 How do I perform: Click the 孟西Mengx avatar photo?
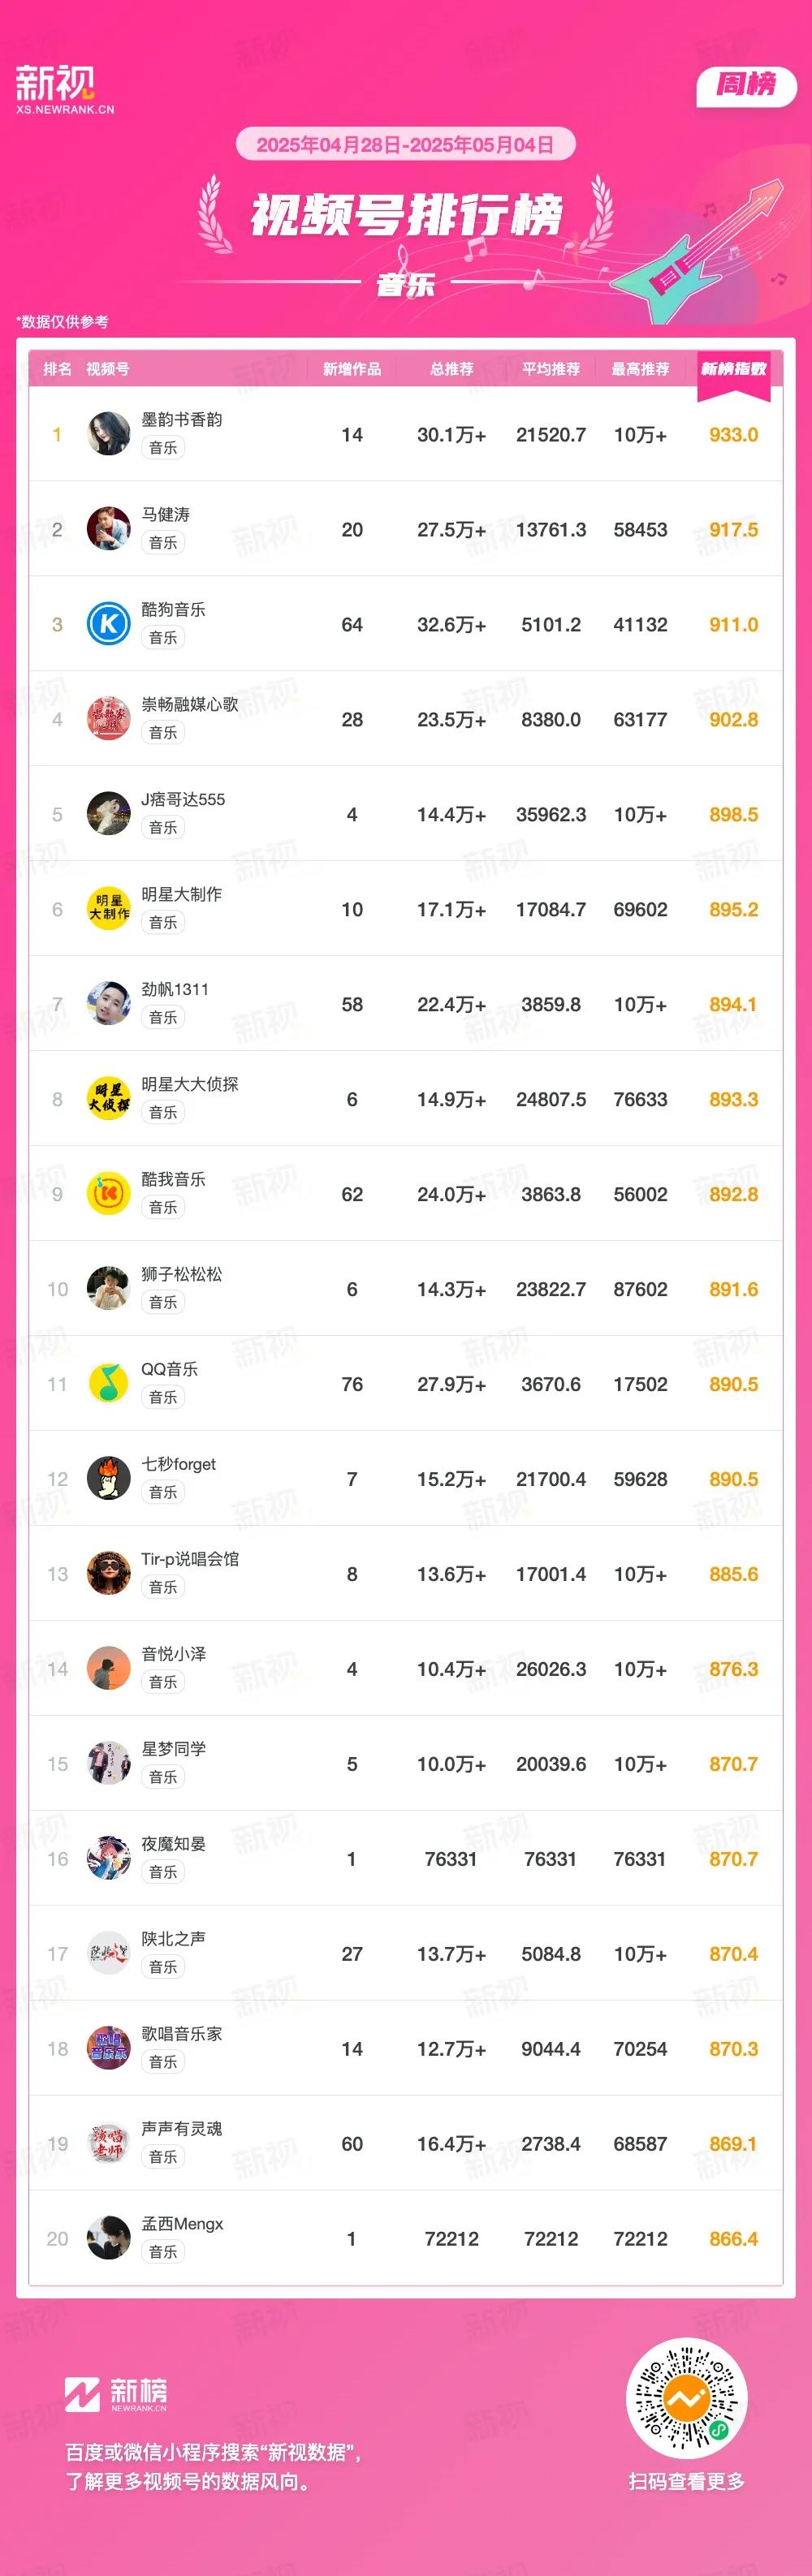(108, 2239)
